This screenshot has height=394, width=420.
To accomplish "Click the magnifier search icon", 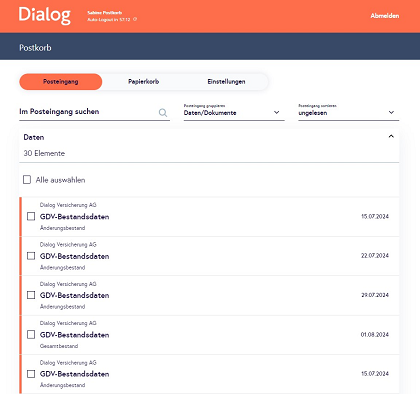I will click(x=163, y=113).
